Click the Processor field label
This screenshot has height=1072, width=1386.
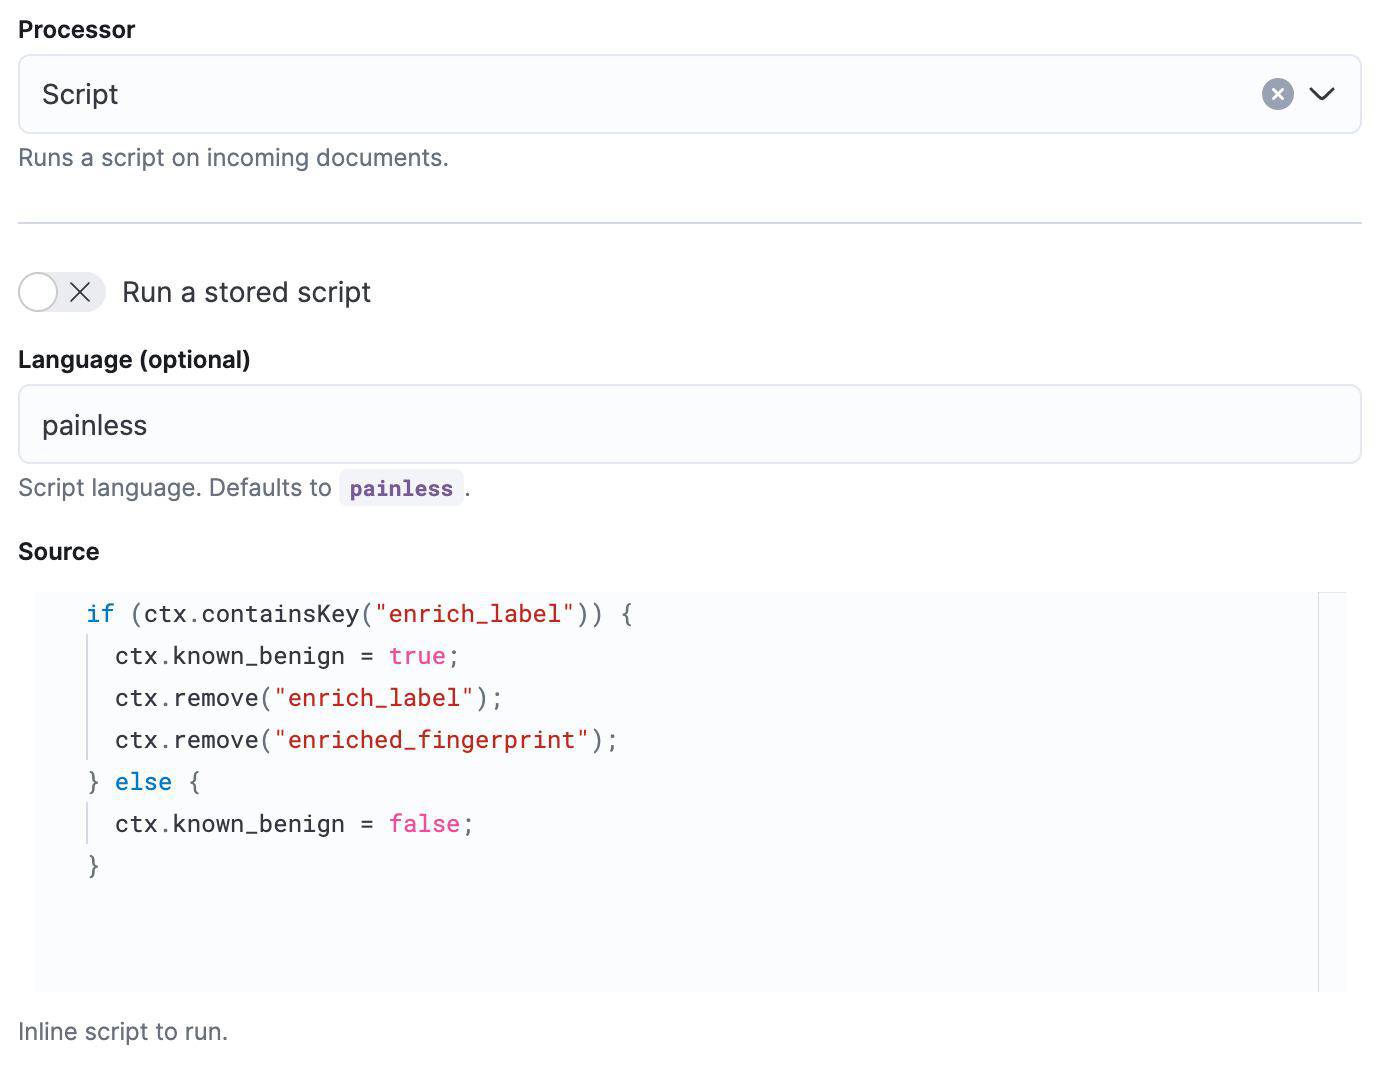click(76, 30)
